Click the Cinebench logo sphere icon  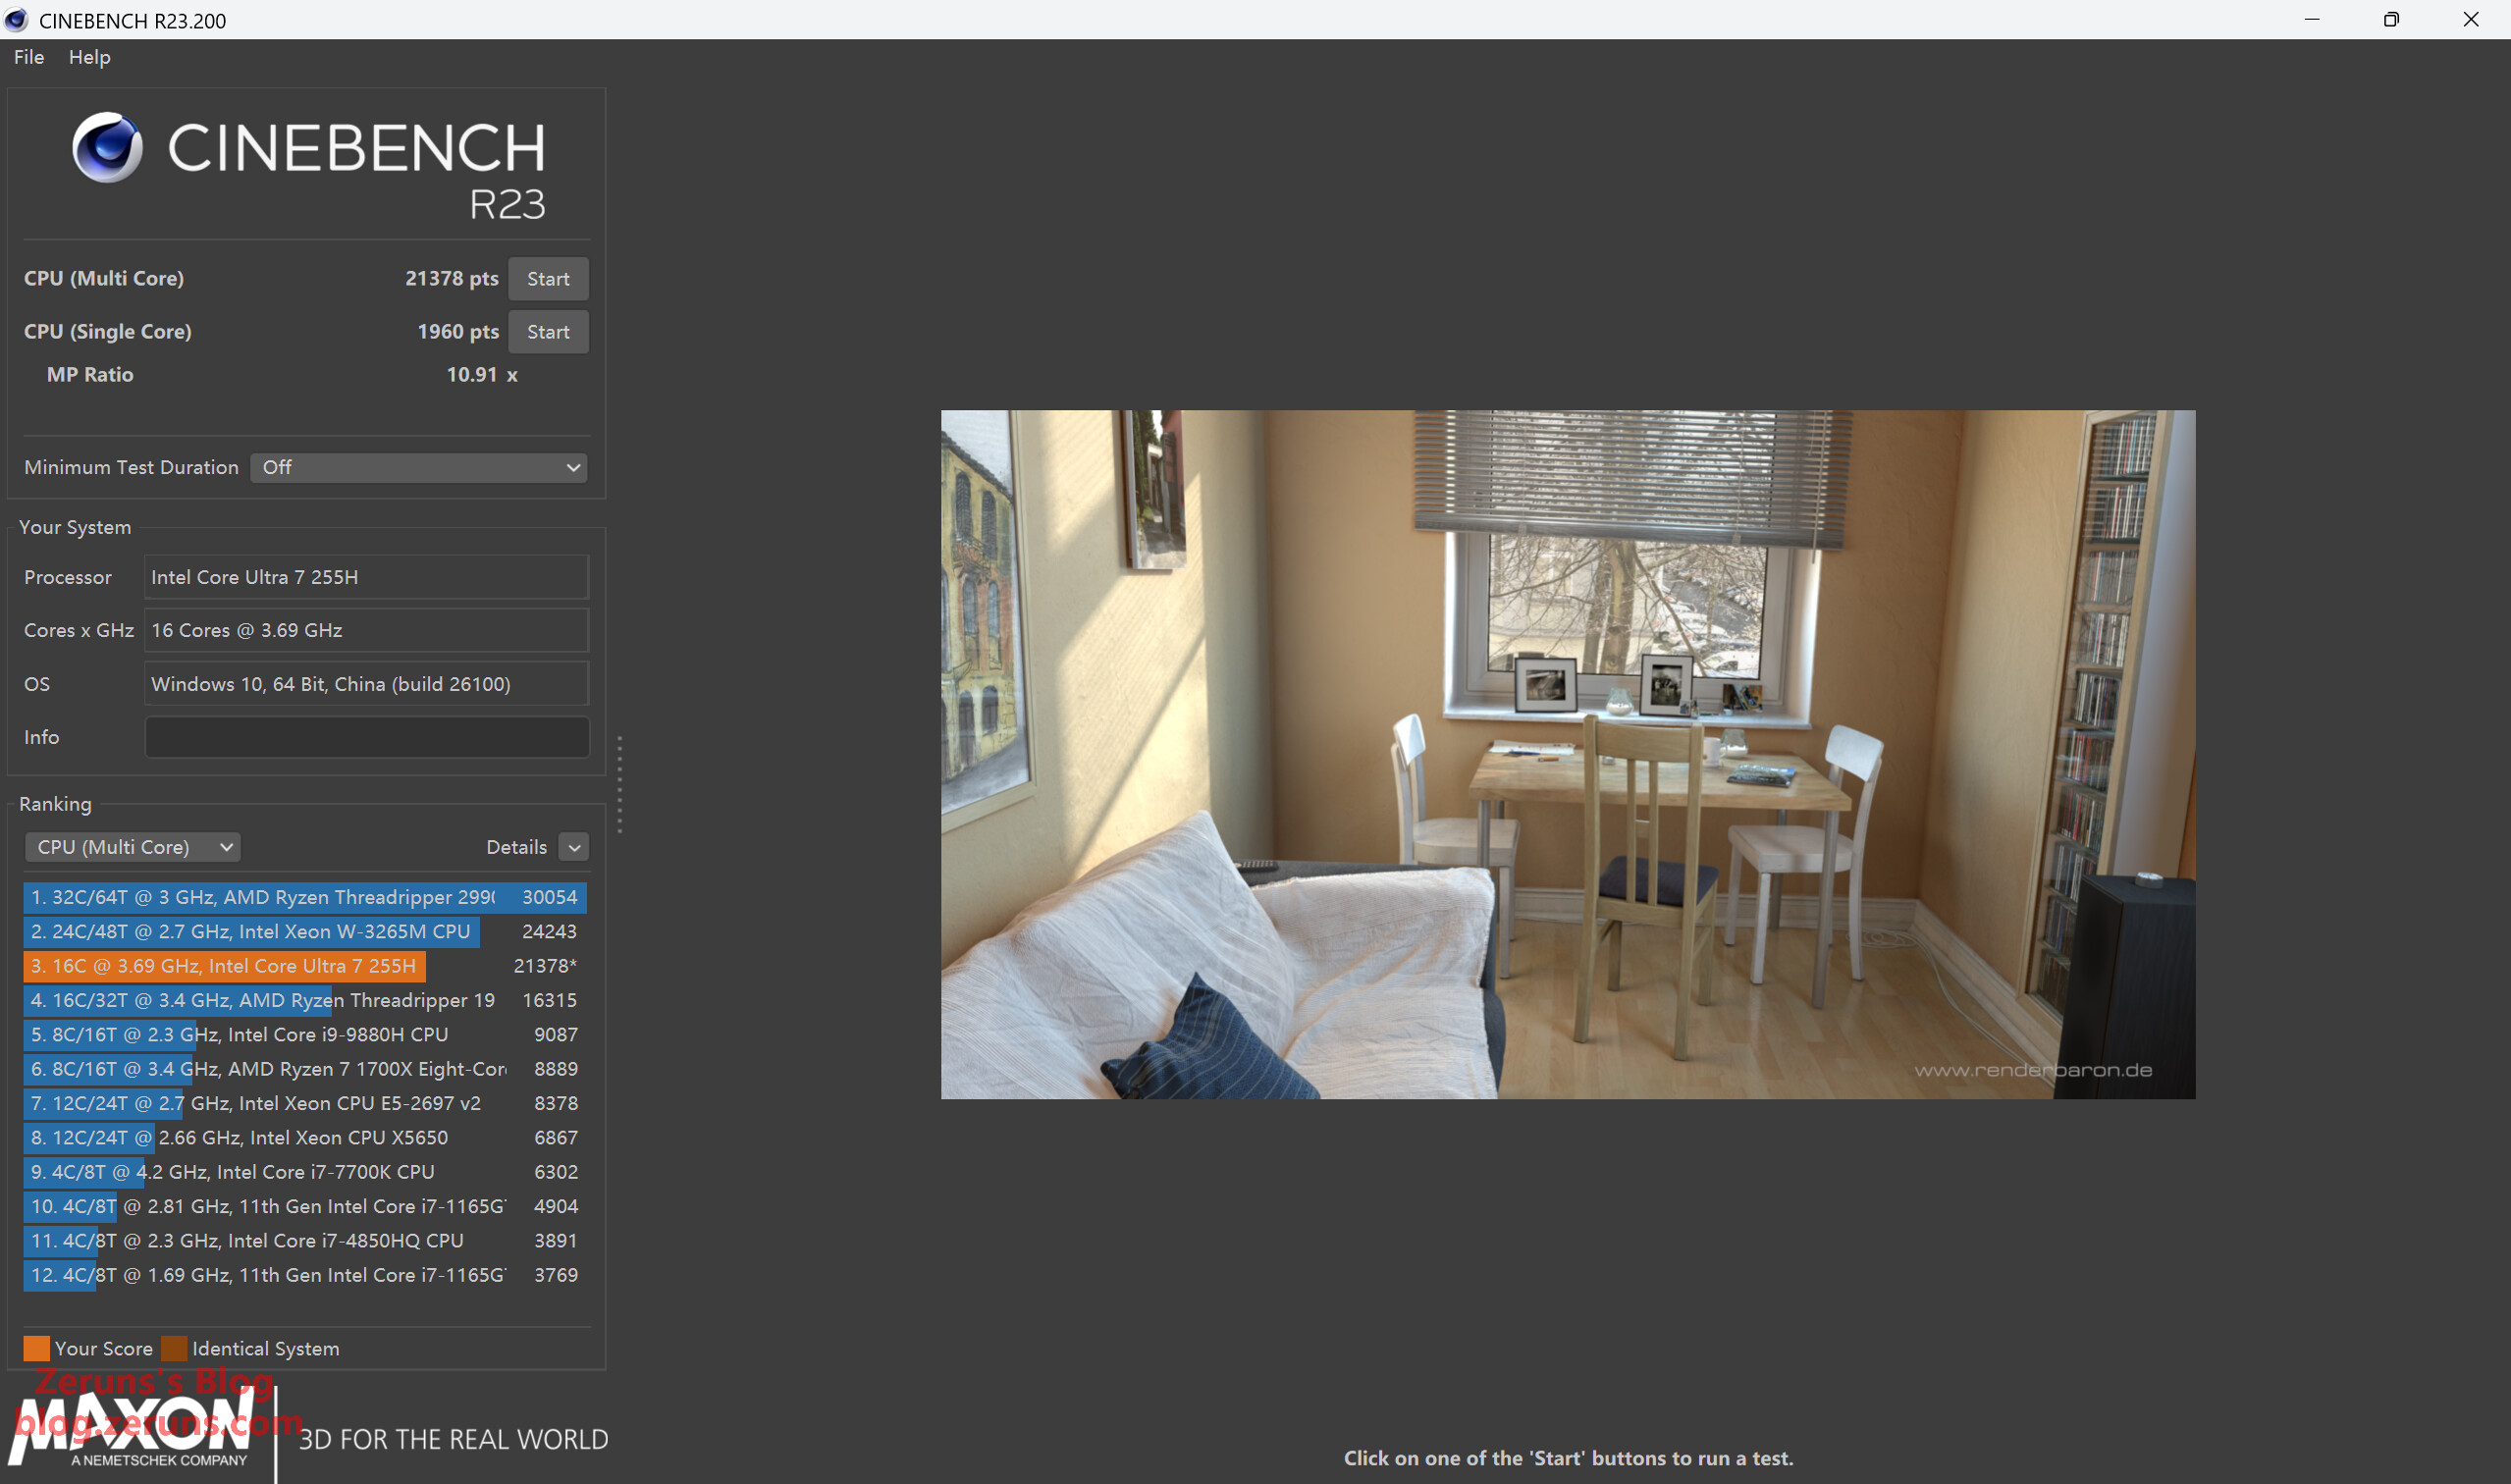tap(107, 147)
